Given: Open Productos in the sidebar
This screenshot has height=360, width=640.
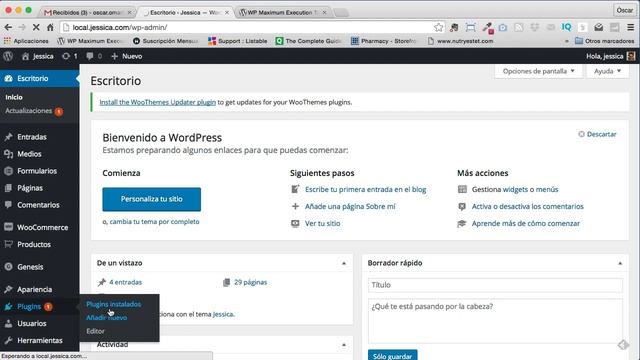Looking at the screenshot, I should click(40, 244).
